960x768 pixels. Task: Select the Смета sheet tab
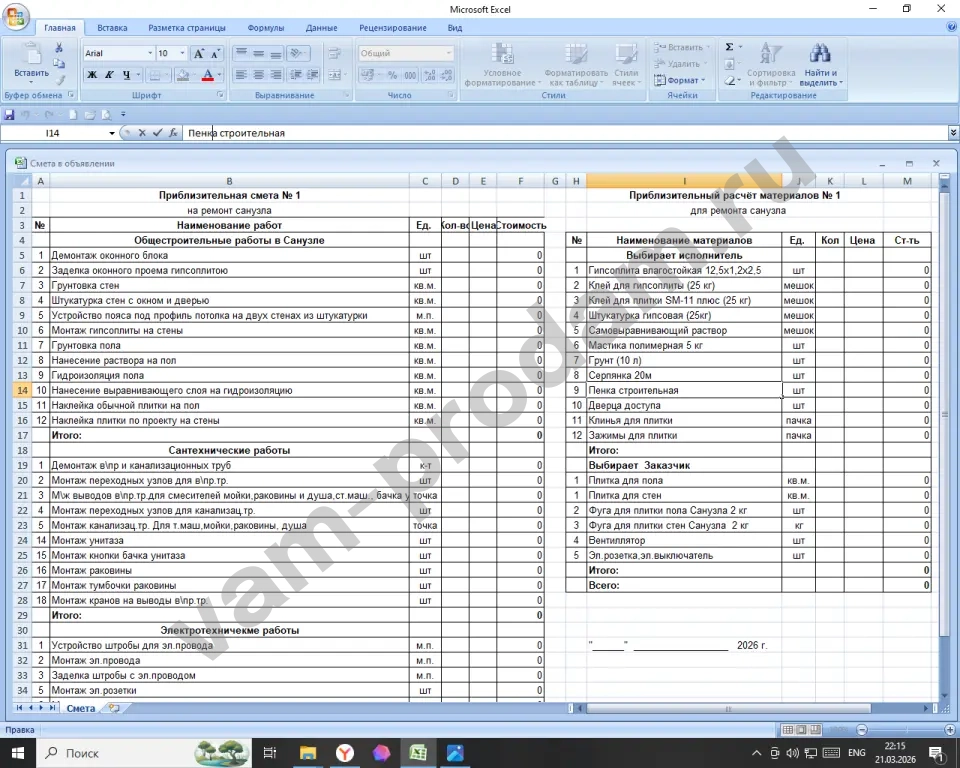coord(81,708)
